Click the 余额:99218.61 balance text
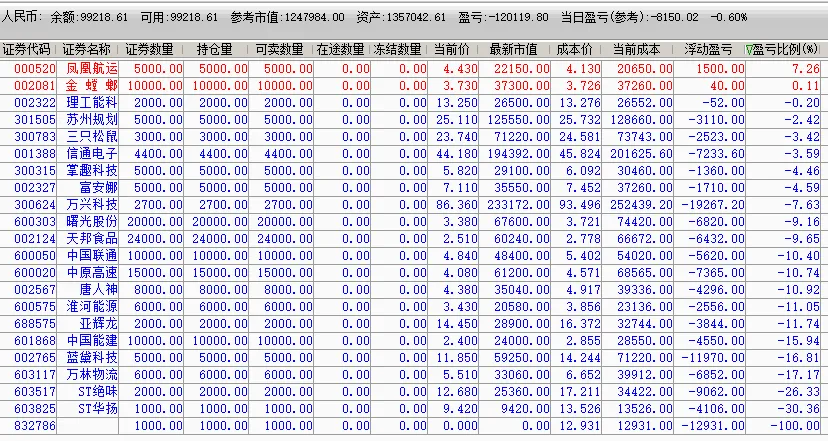This screenshot has height=441, width=828. (x=89, y=17)
